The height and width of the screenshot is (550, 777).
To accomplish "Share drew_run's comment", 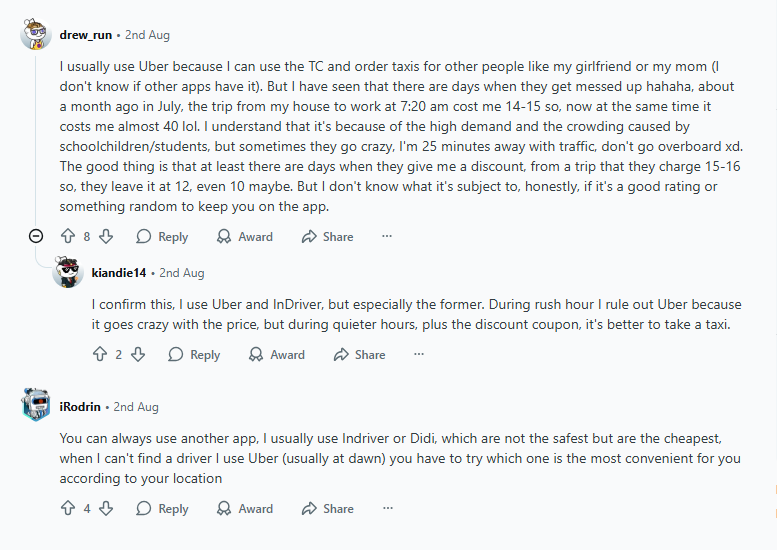I will click(x=327, y=237).
